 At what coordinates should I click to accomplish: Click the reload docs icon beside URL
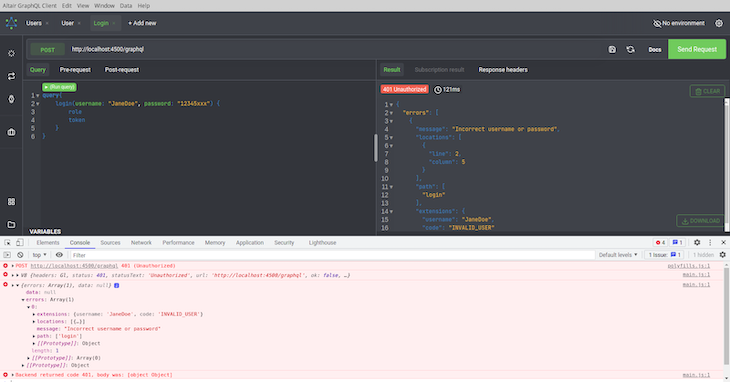(x=630, y=49)
